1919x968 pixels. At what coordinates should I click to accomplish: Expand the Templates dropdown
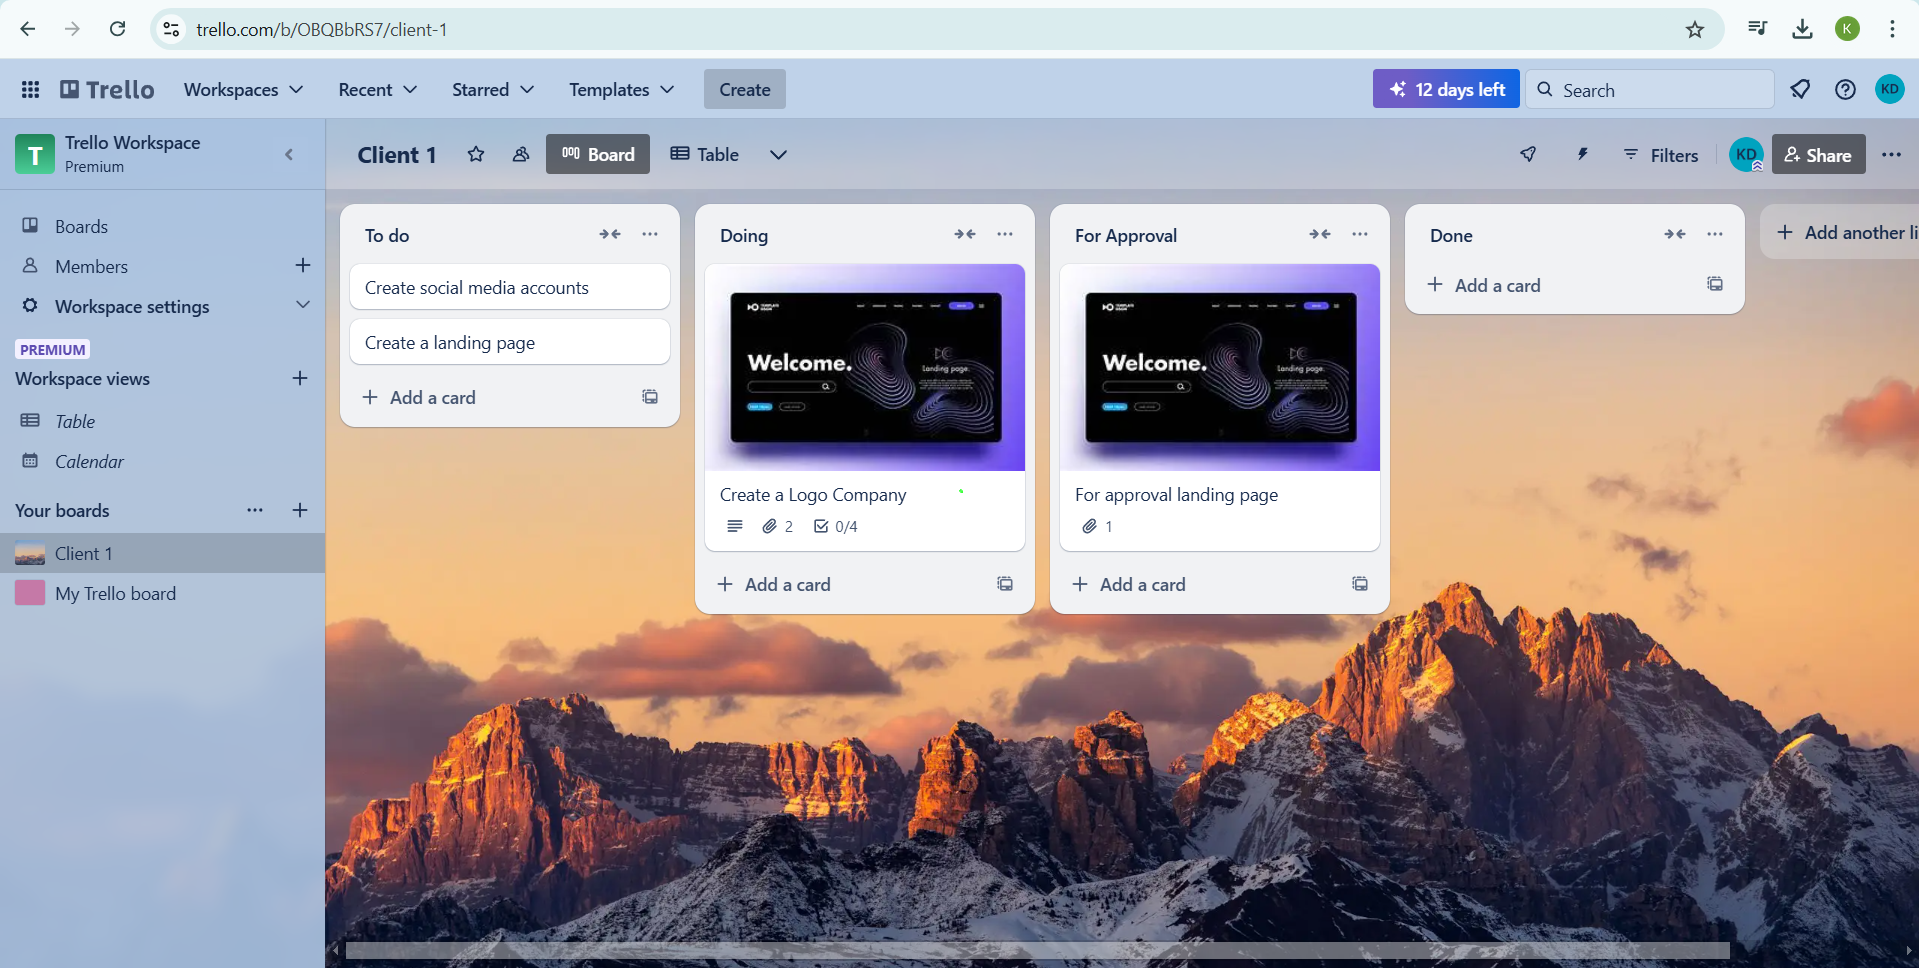point(621,90)
